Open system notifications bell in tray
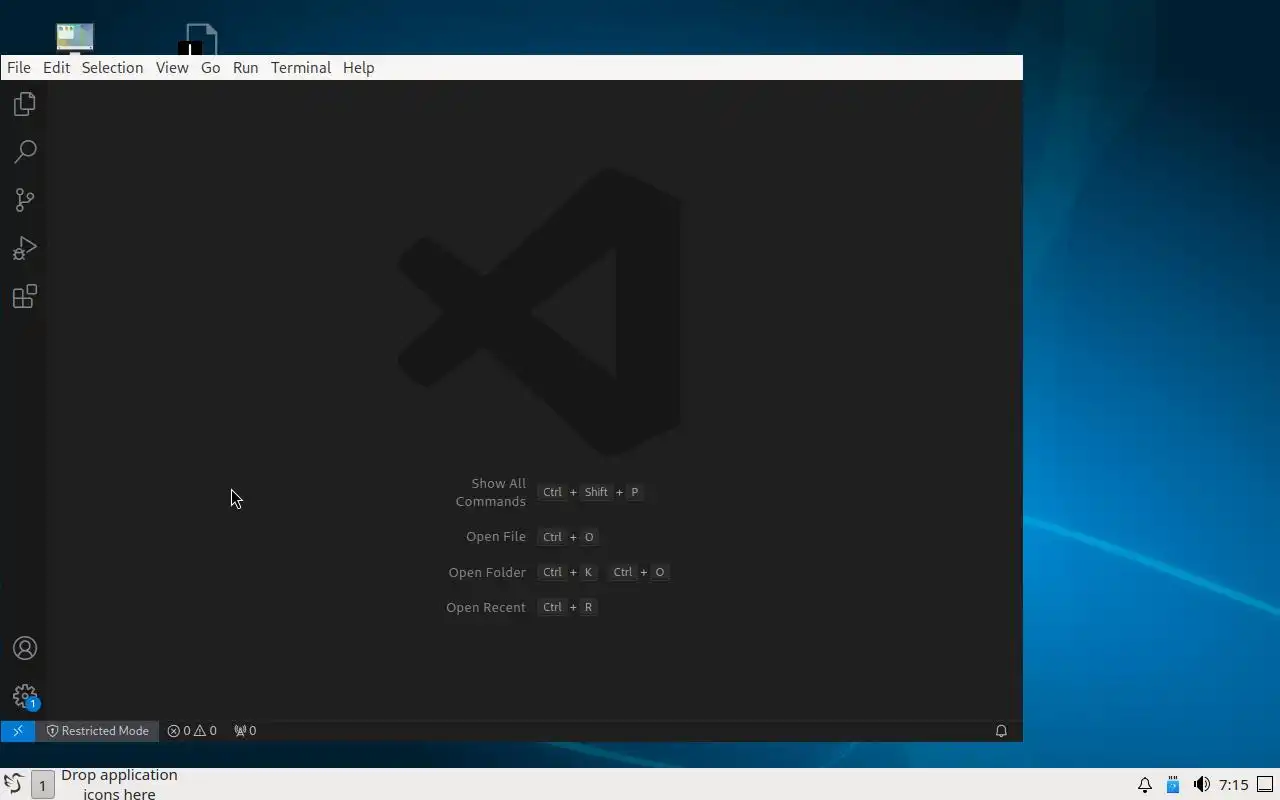1280x800 pixels. (x=1145, y=785)
